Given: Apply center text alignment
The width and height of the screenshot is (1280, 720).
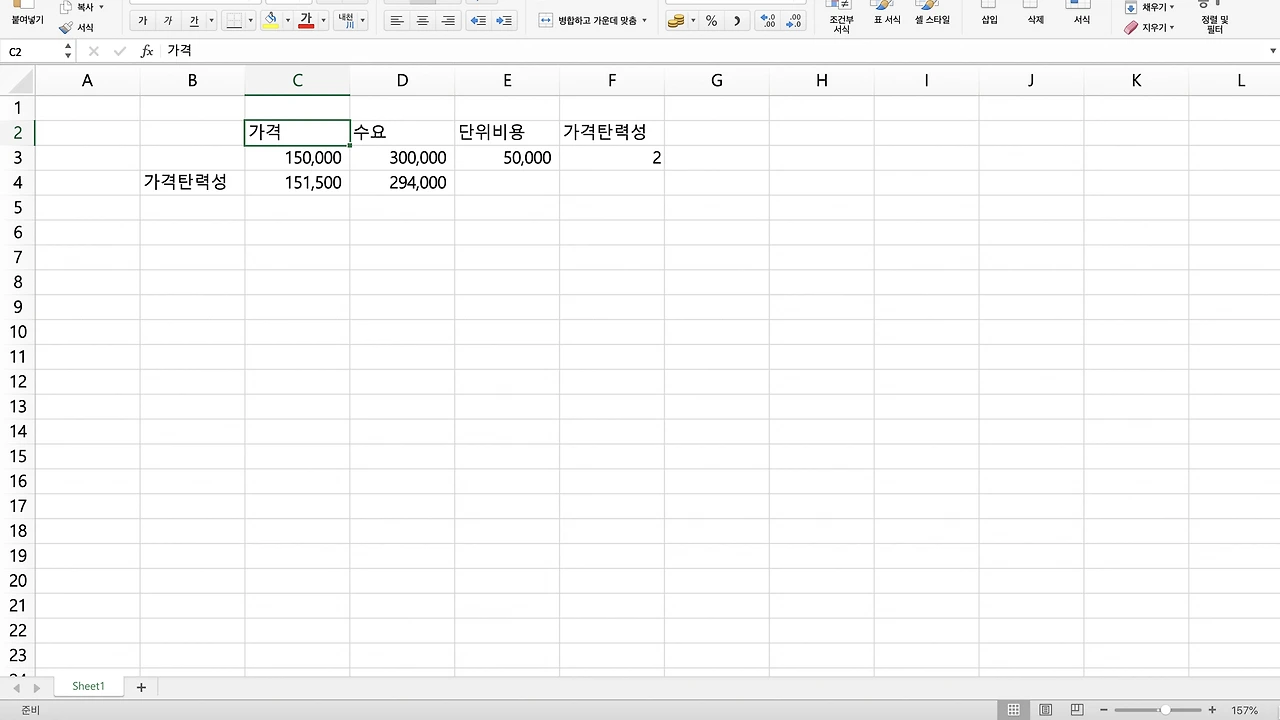Looking at the screenshot, I should [422, 20].
